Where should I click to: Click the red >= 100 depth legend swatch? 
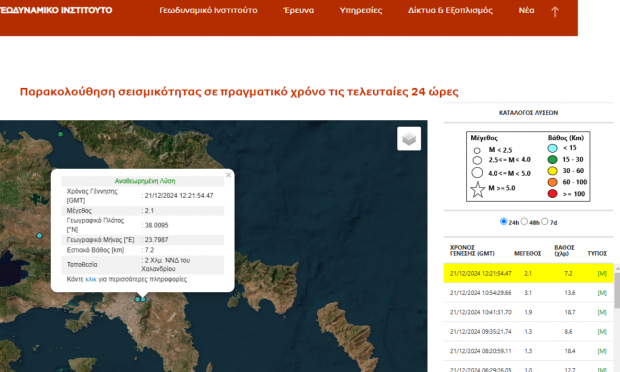click(x=552, y=194)
